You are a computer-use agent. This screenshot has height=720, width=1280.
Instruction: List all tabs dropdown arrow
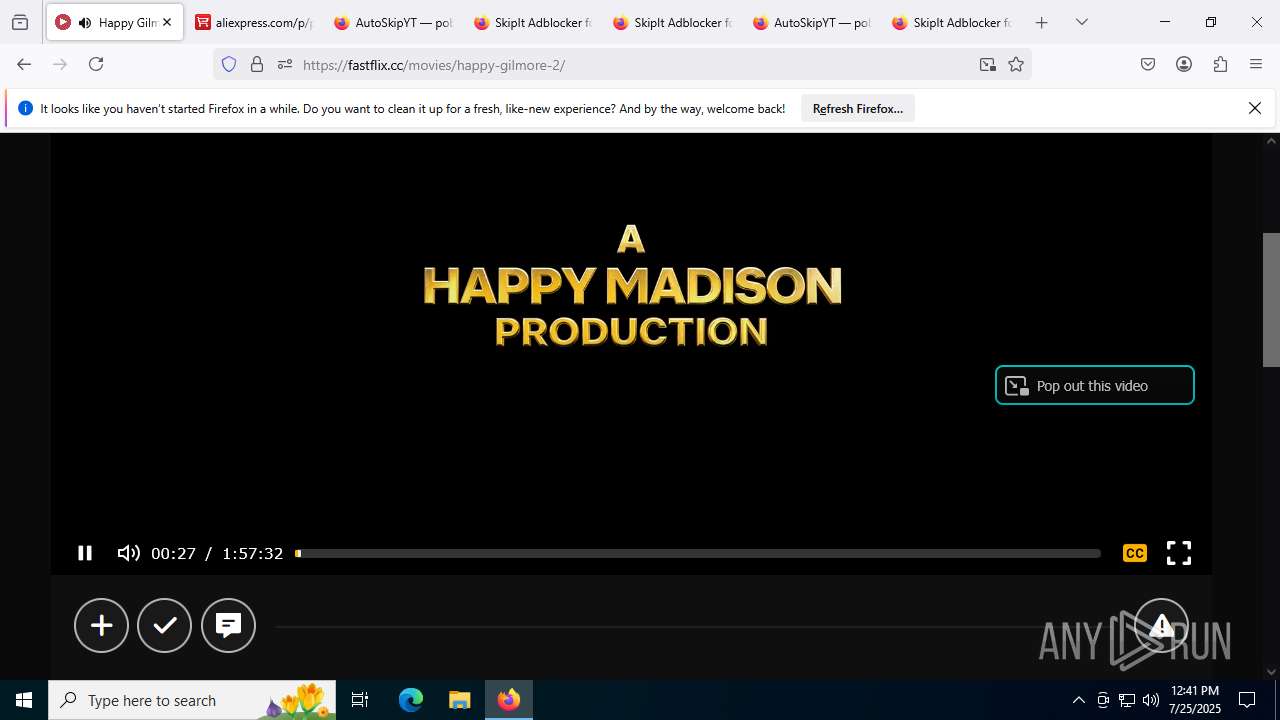(1082, 22)
